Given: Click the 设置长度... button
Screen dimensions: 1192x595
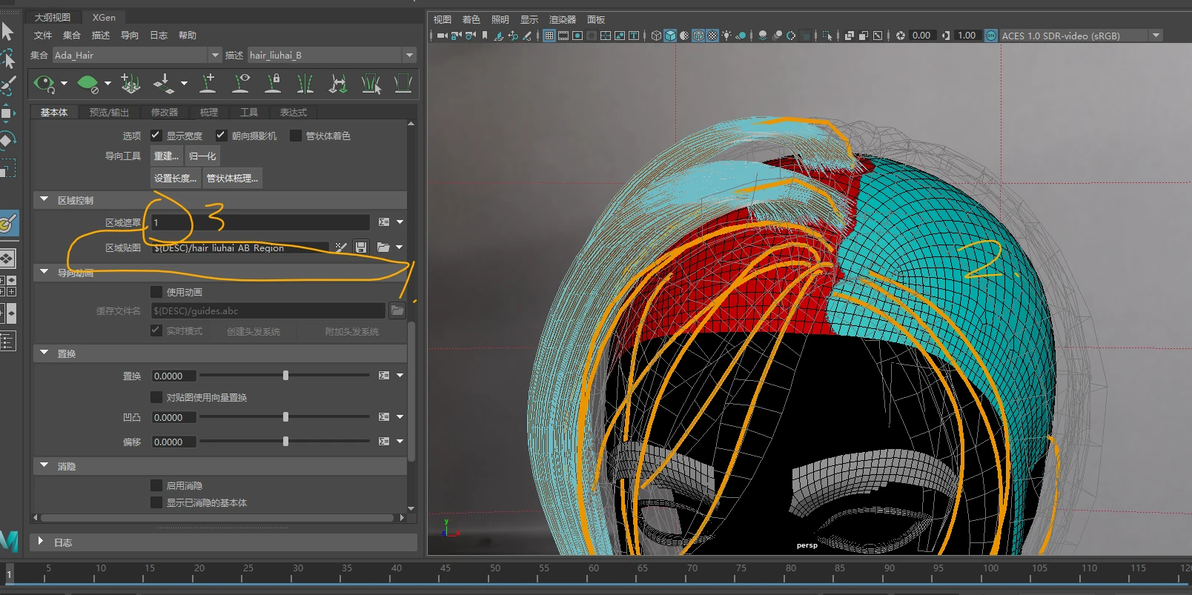Looking at the screenshot, I should (175, 178).
